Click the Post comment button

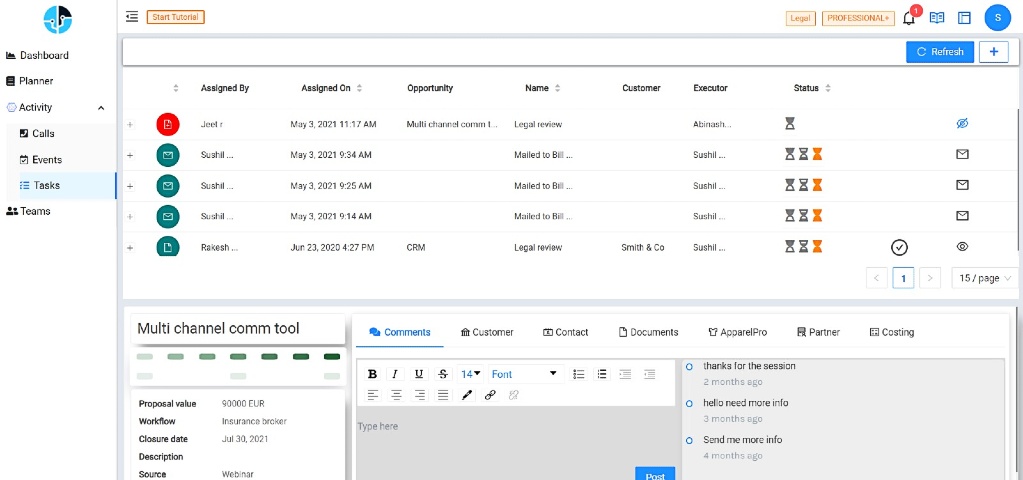pyautogui.click(x=655, y=474)
